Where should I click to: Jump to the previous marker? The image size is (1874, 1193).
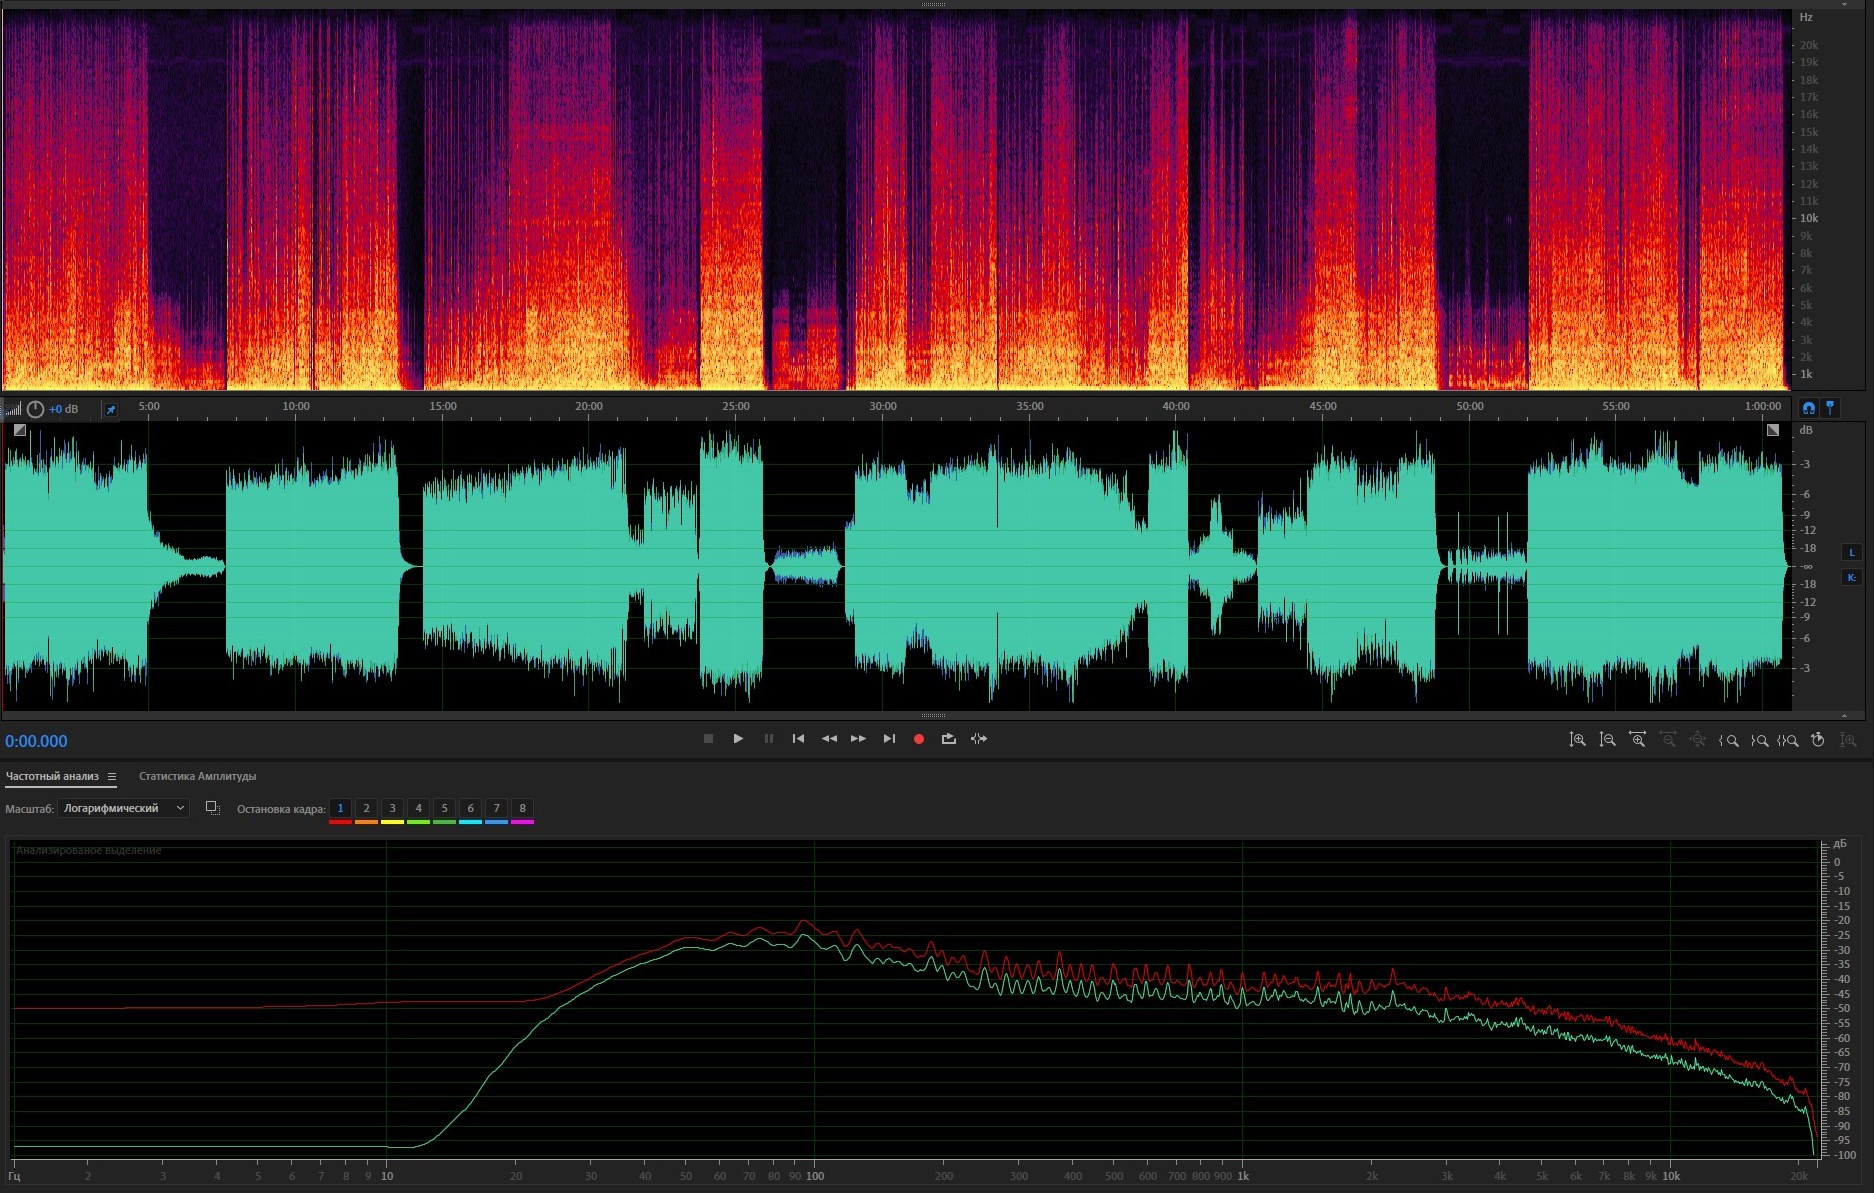click(798, 739)
